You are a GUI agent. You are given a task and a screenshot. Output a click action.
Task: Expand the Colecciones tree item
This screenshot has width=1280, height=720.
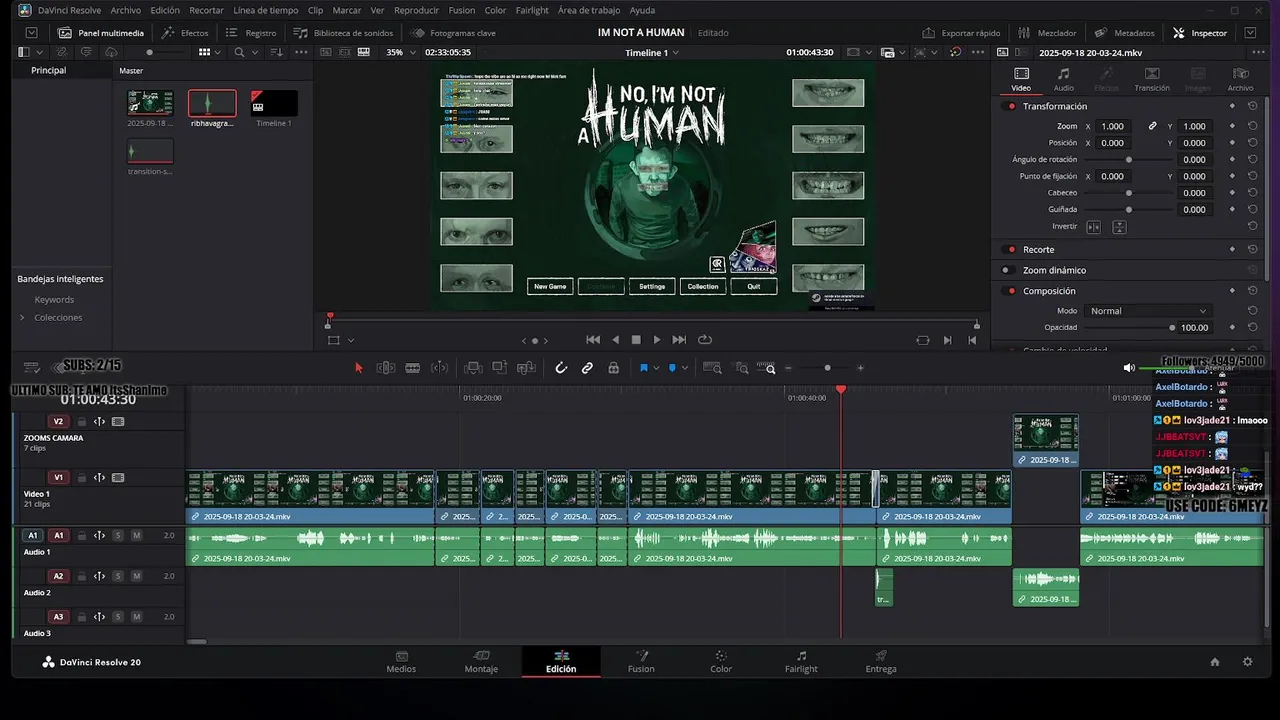[22, 317]
